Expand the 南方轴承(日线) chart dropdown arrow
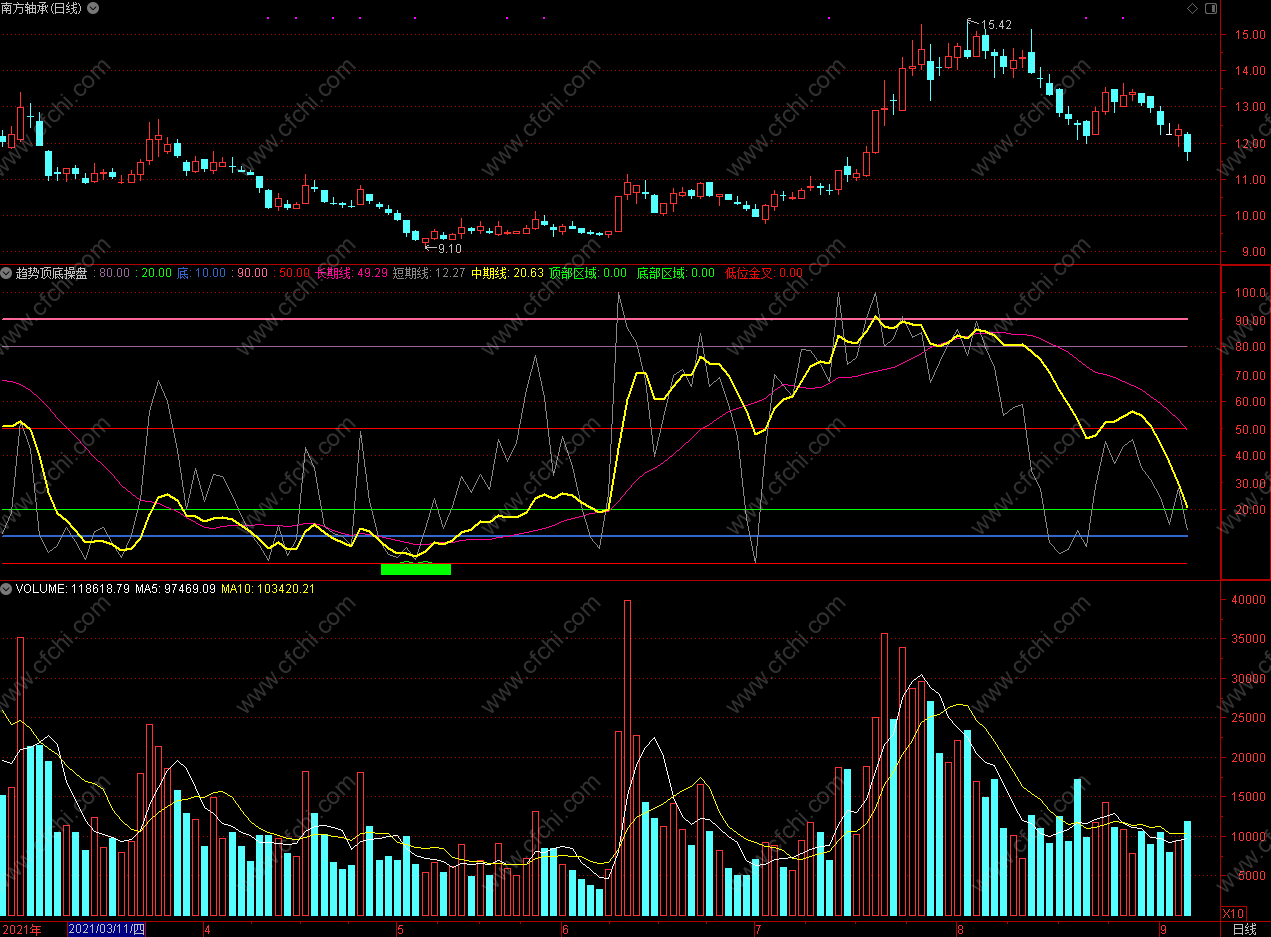 click(x=93, y=8)
